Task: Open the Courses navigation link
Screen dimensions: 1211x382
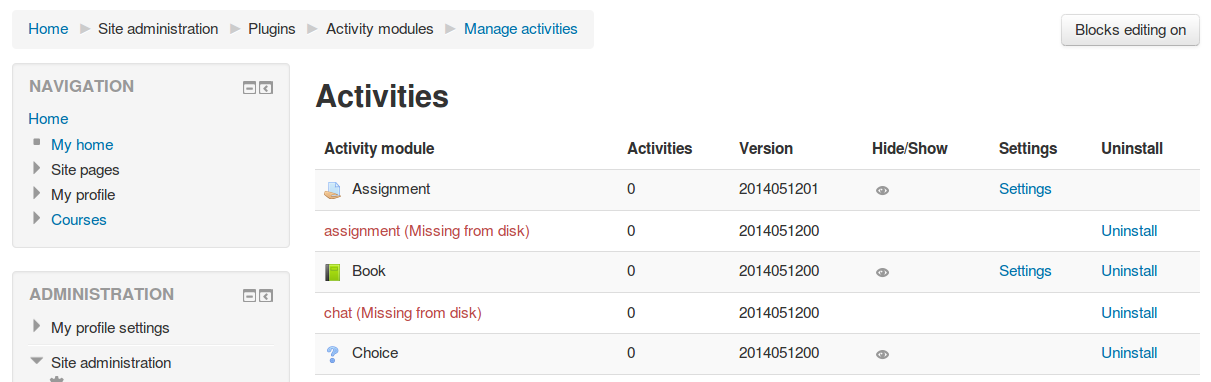Action: [79, 220]
